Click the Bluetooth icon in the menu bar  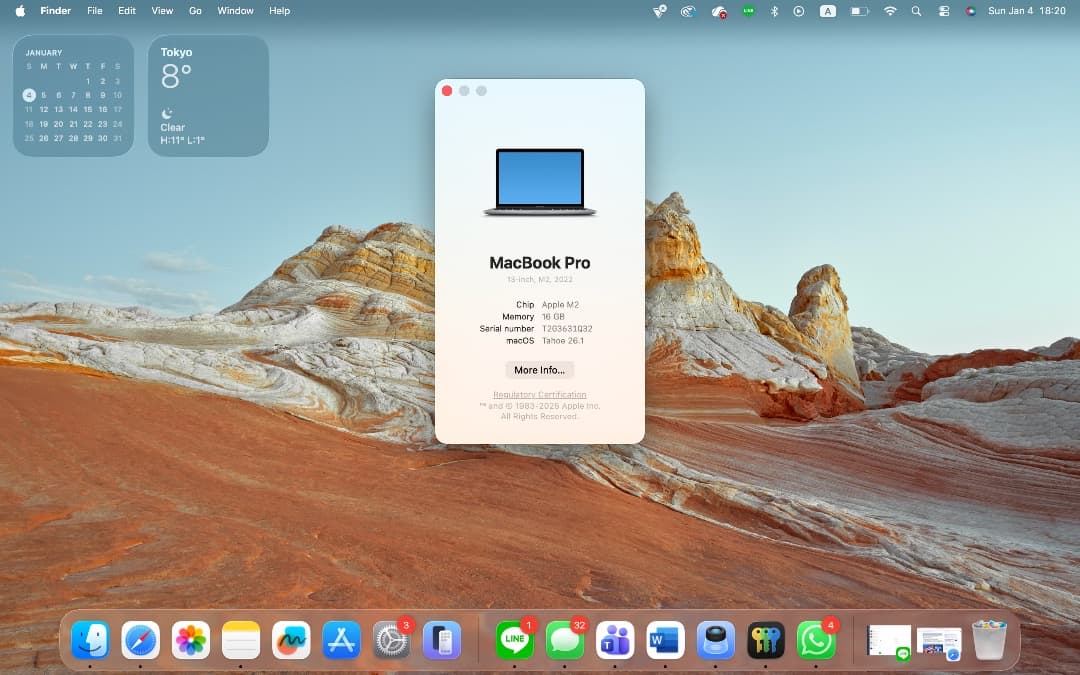775,11
